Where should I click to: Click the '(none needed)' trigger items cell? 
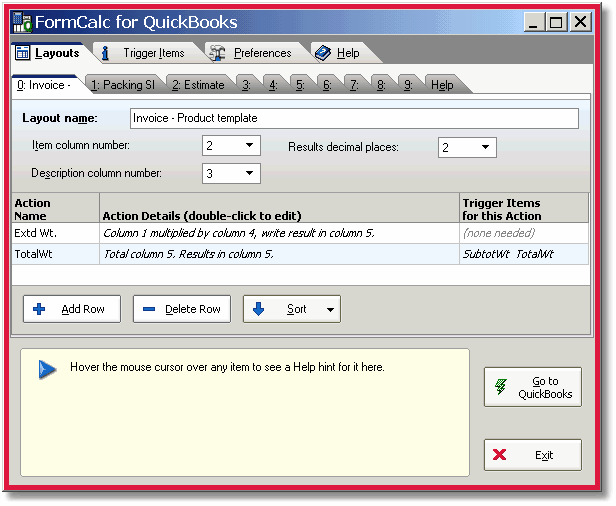coord(524,233)
